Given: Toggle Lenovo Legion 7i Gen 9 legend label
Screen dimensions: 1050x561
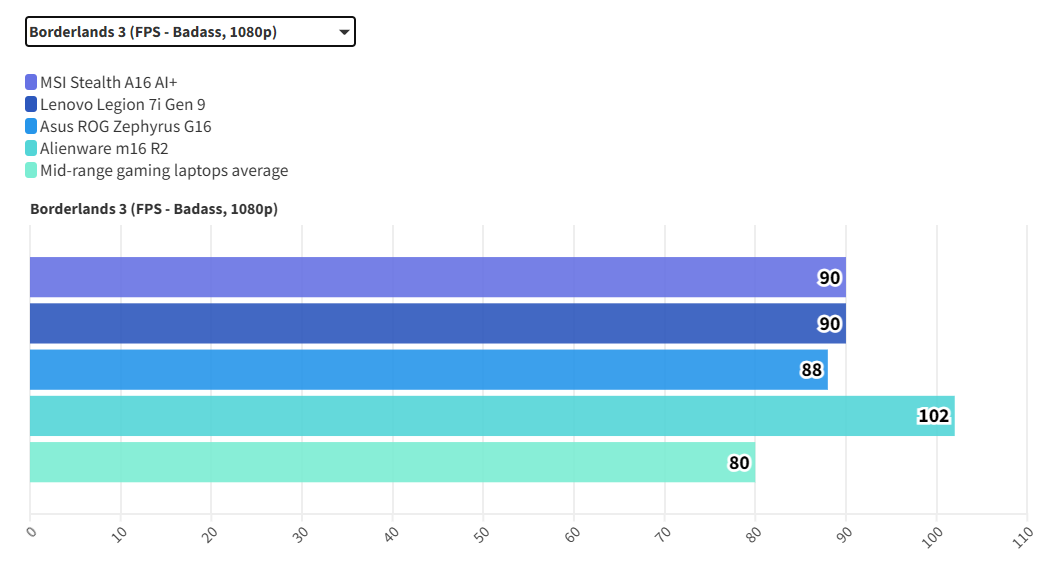Looking at the screenshot, I should (123, 104).
